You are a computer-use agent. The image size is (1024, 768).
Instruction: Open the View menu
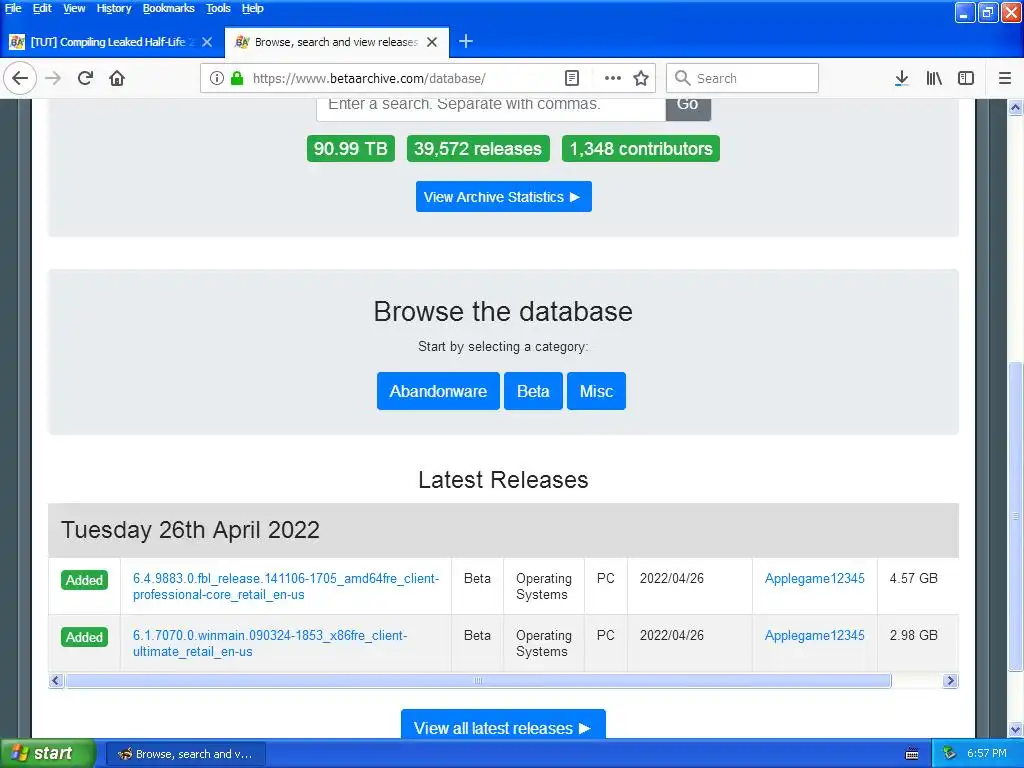pyautogui.click(x=74, y=8)
